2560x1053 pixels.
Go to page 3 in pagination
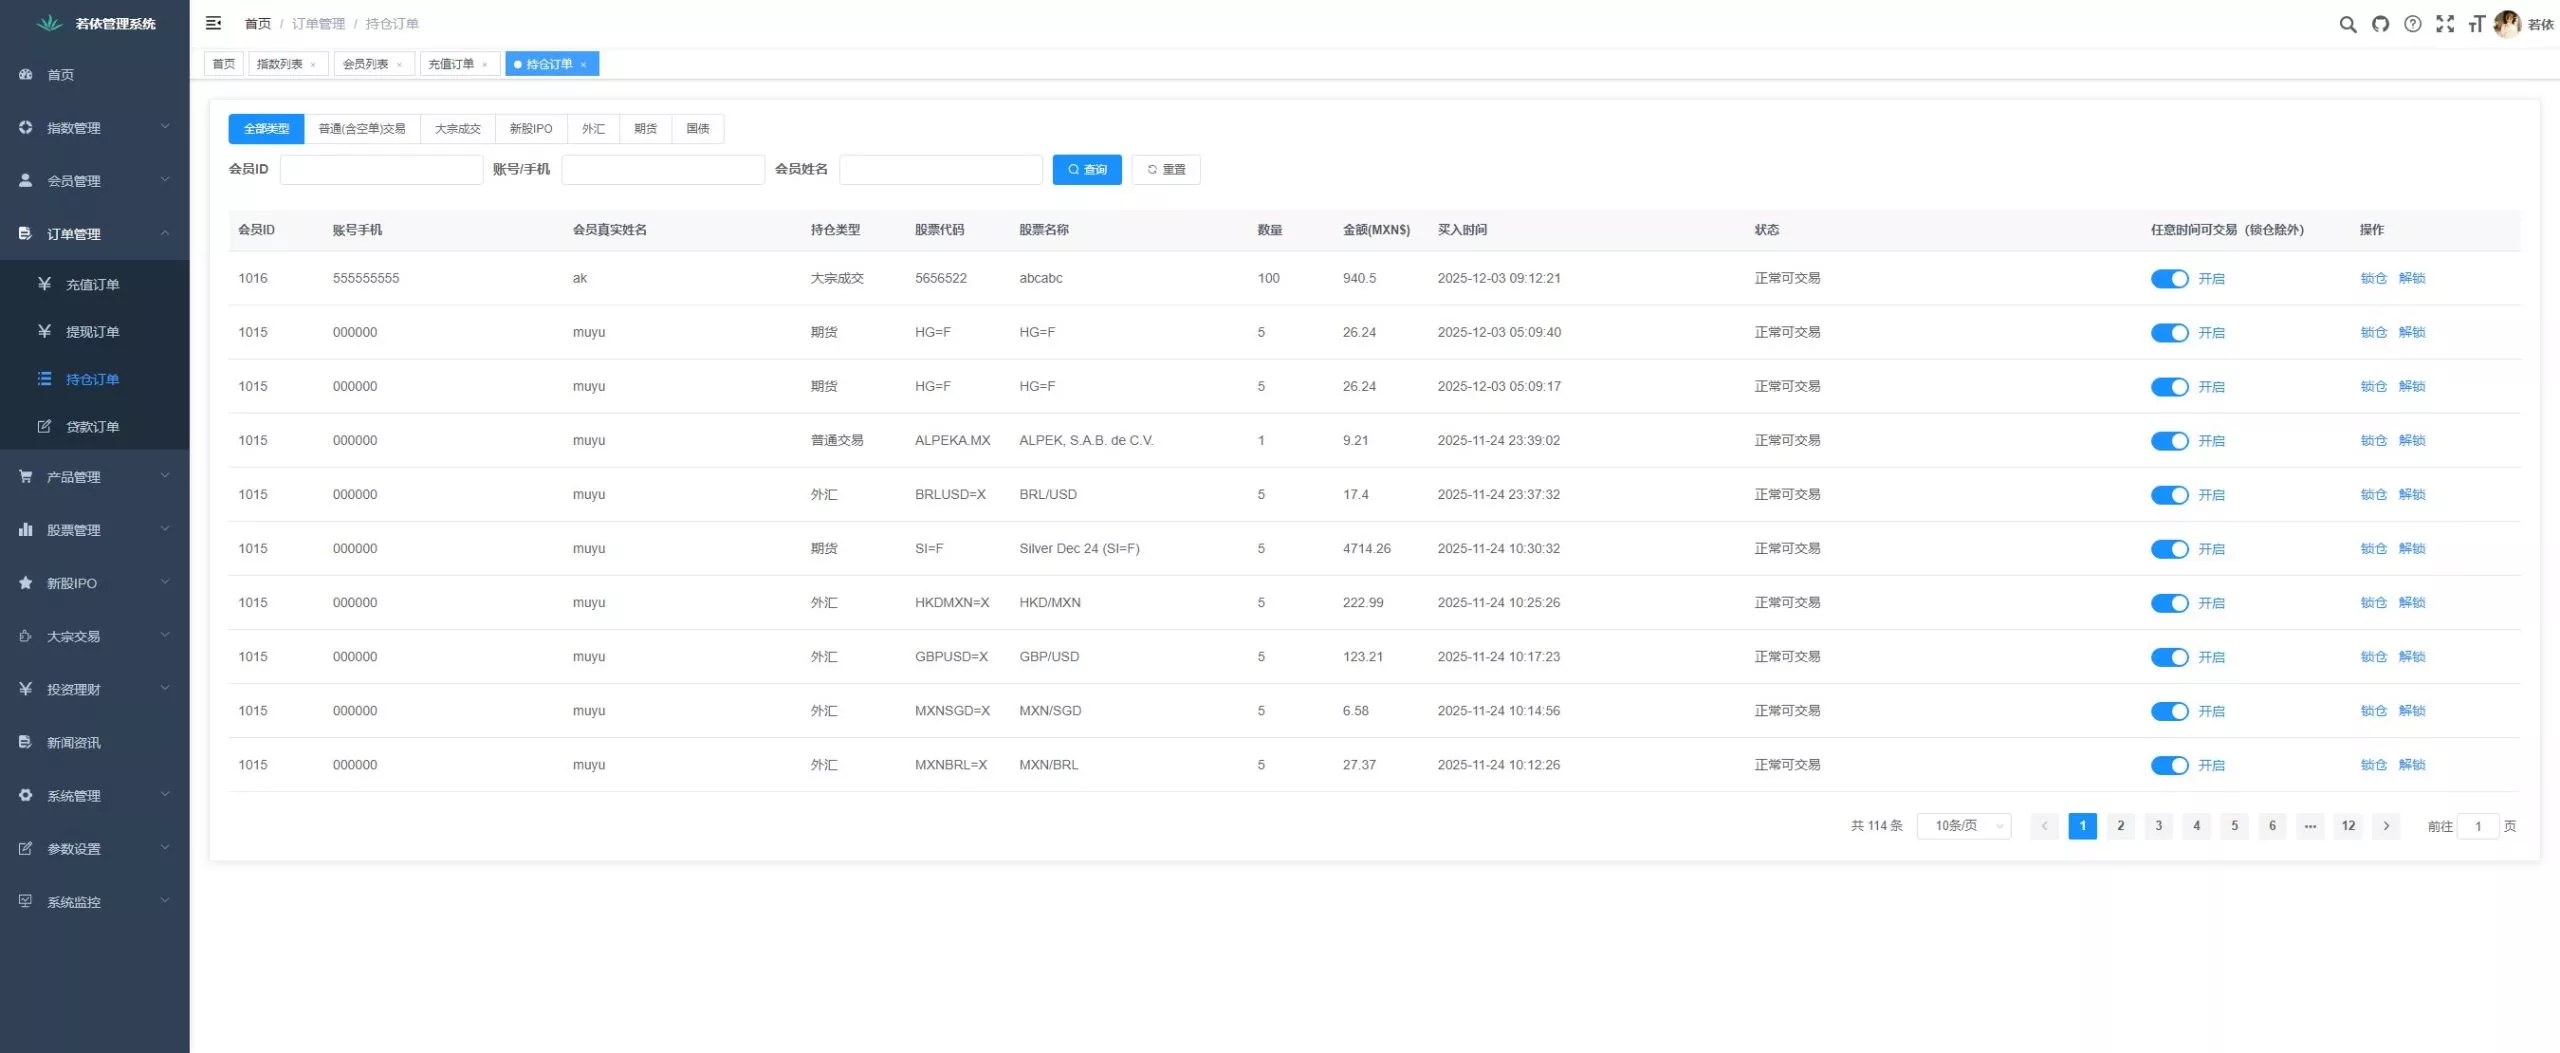(2158, 826)
